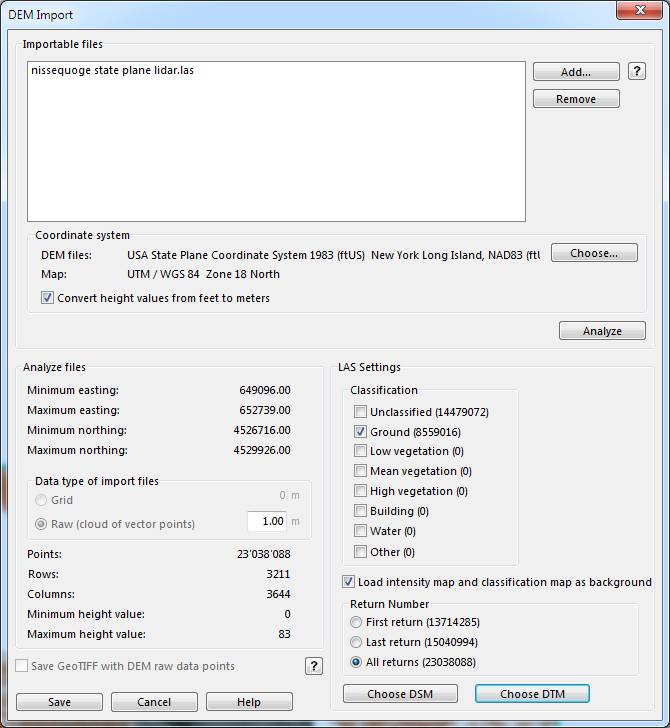This screenshot has height=728, width=670.
Task: Select the First return radio option
Action: click(356, 622)
